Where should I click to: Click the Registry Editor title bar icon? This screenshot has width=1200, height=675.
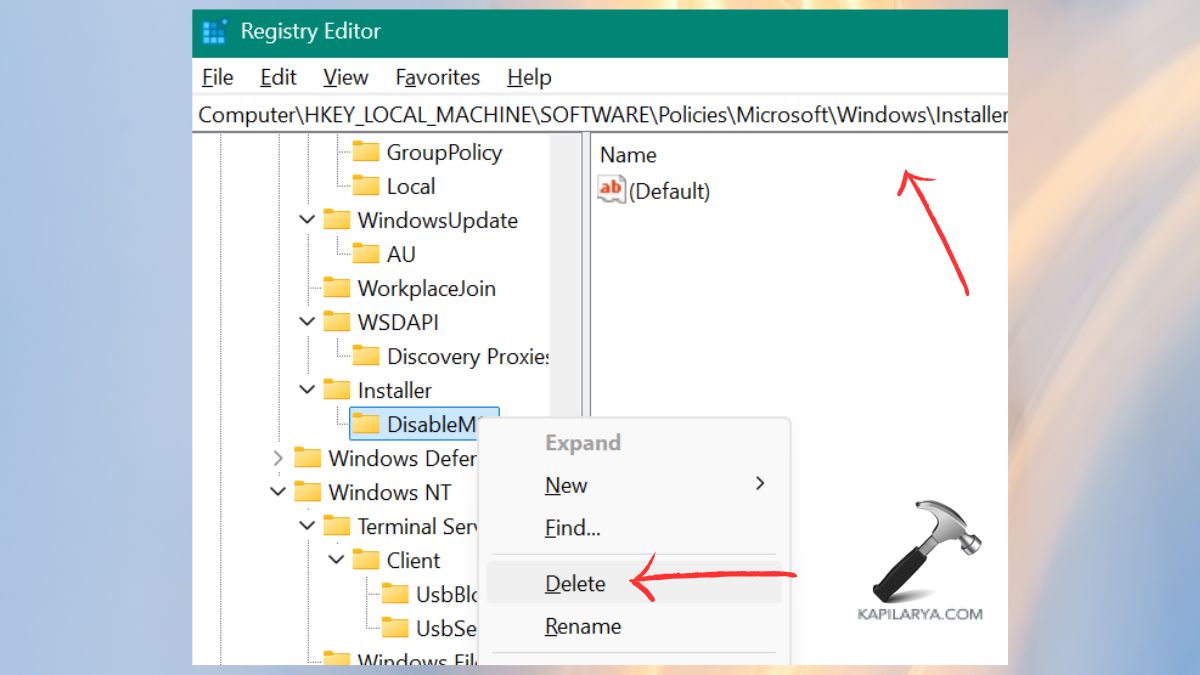[213, 31]
